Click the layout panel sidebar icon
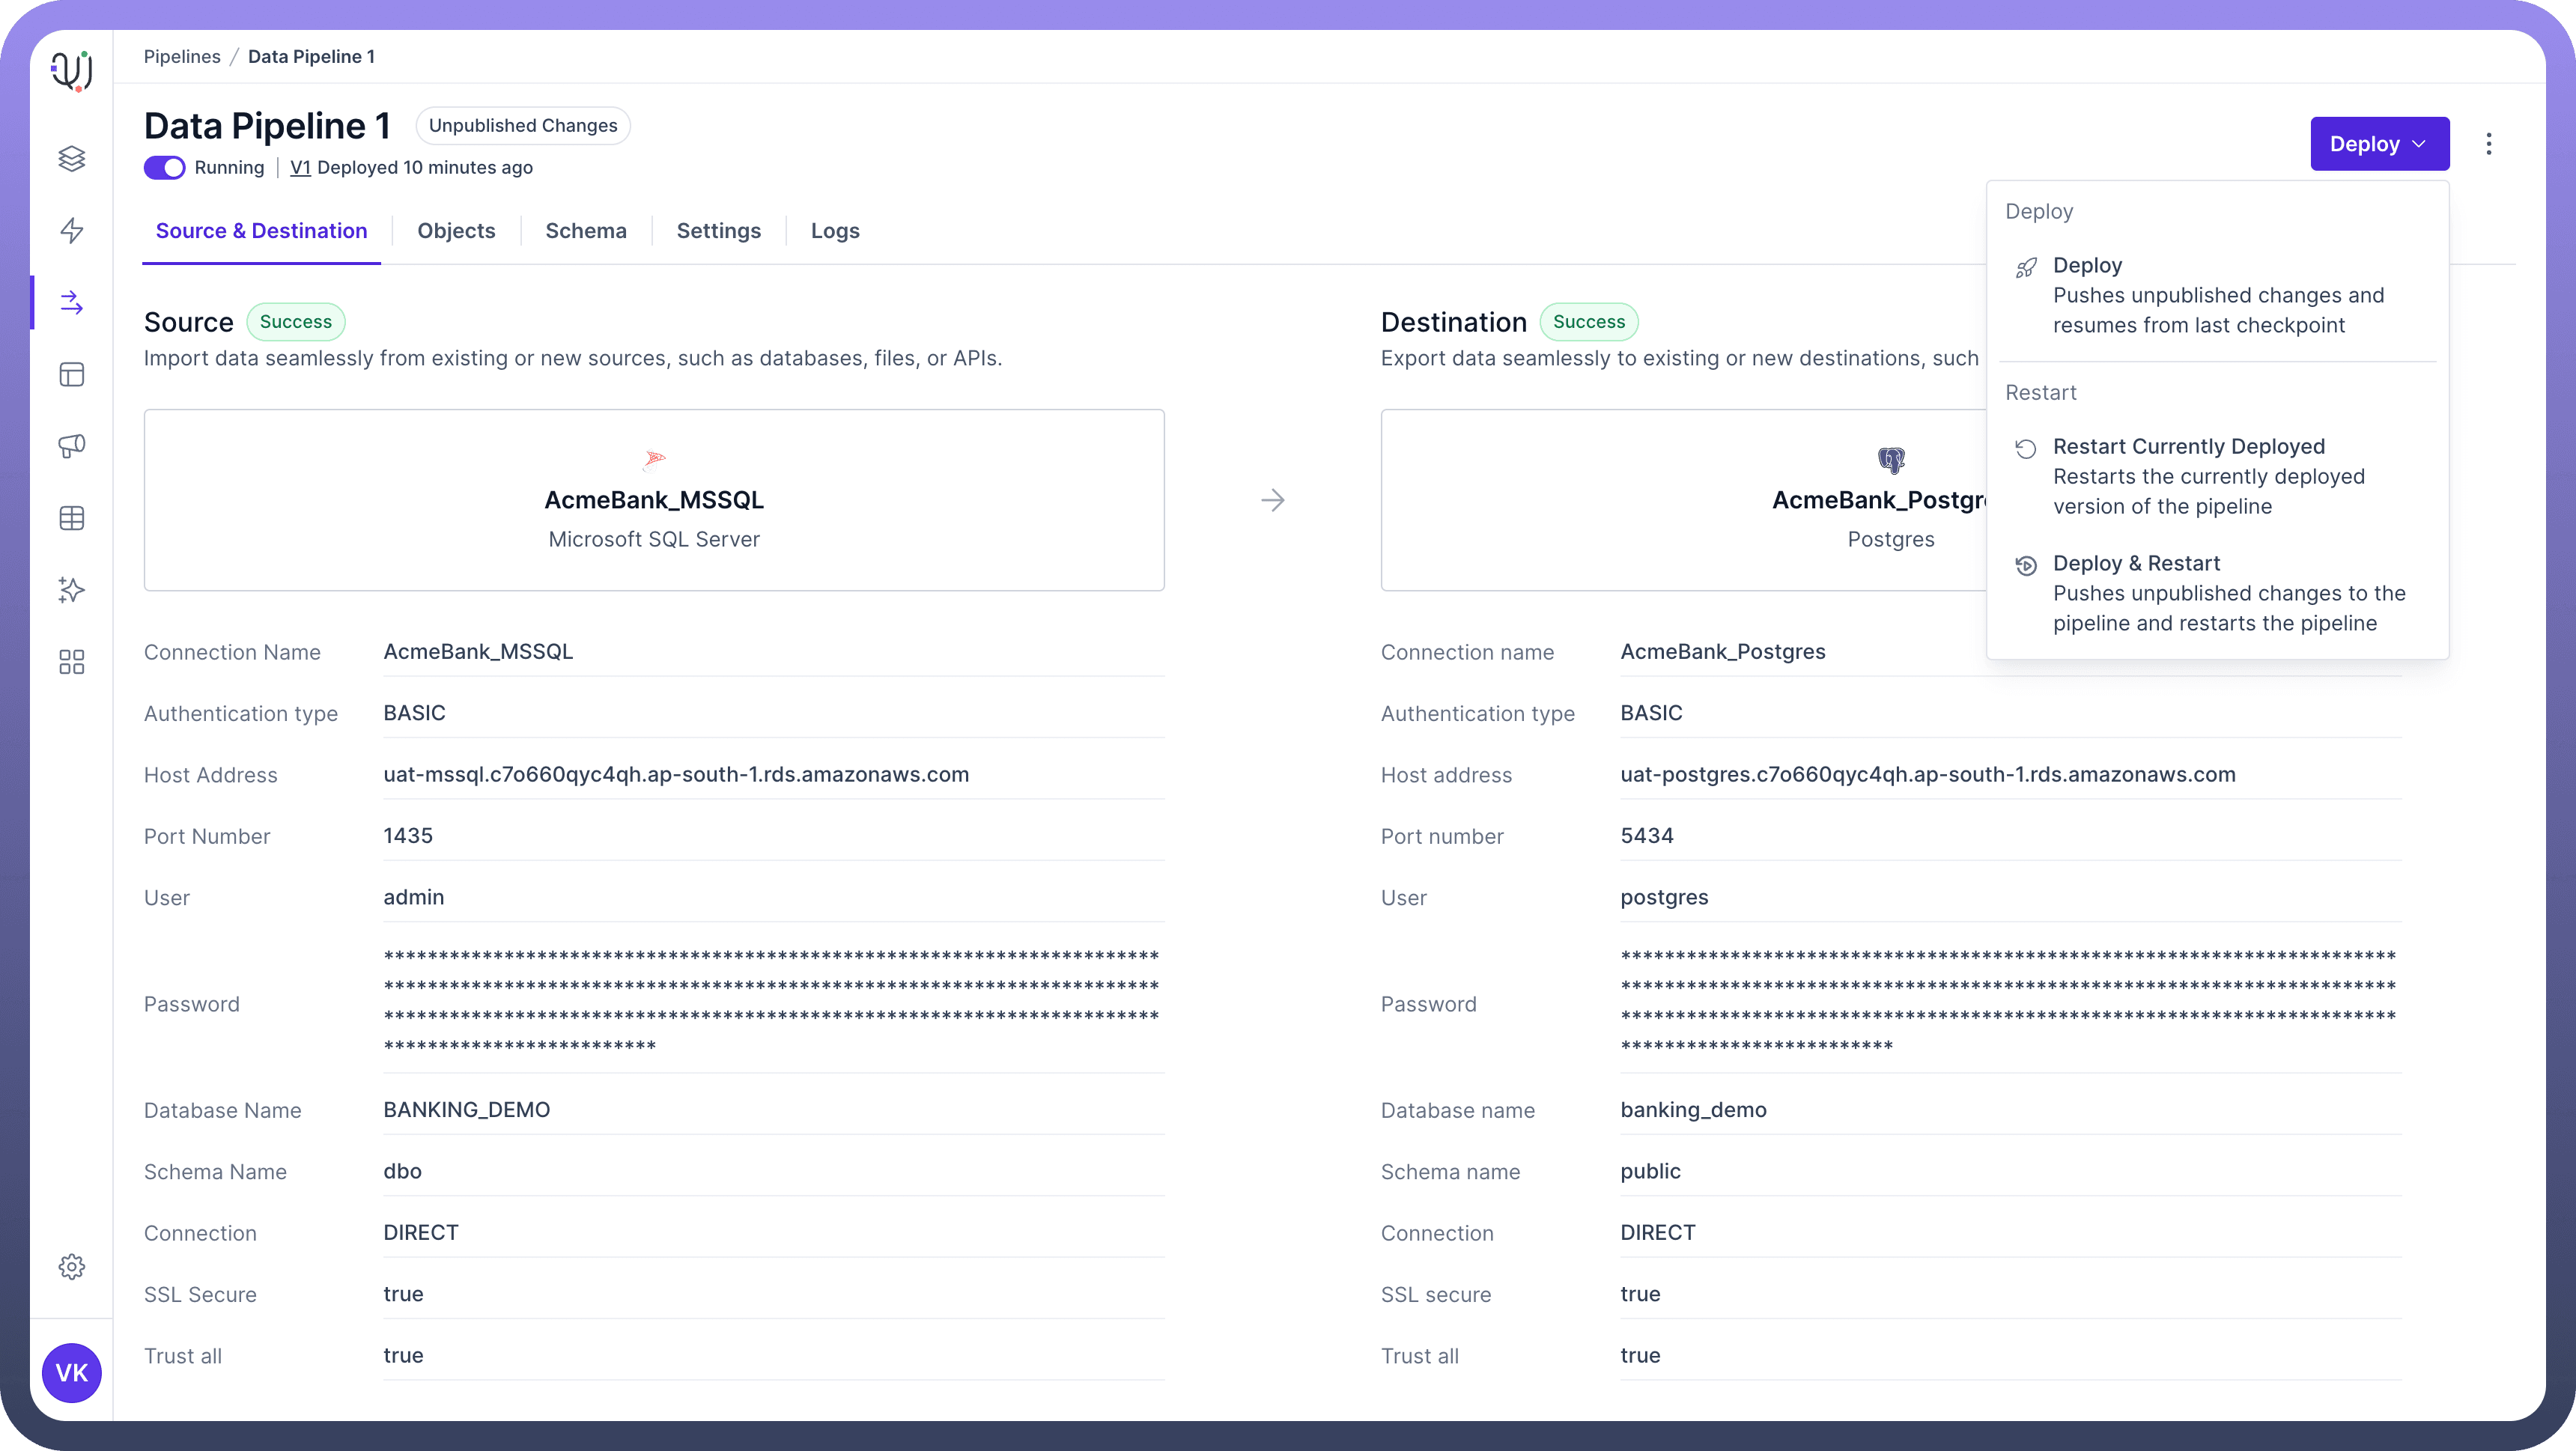The height and width of the screenshot is (1451, 2576). 71,375
